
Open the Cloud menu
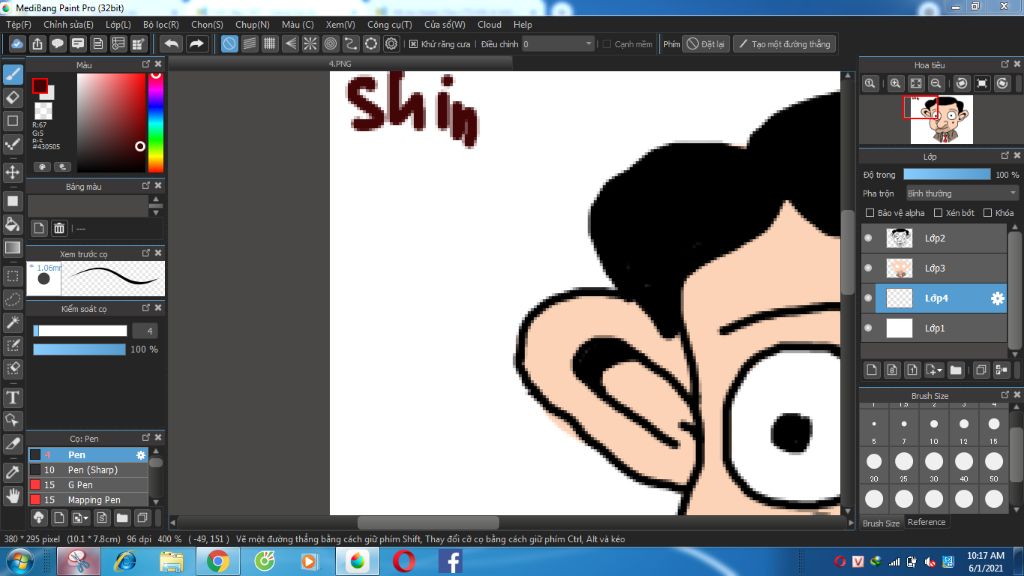[489, 25]
